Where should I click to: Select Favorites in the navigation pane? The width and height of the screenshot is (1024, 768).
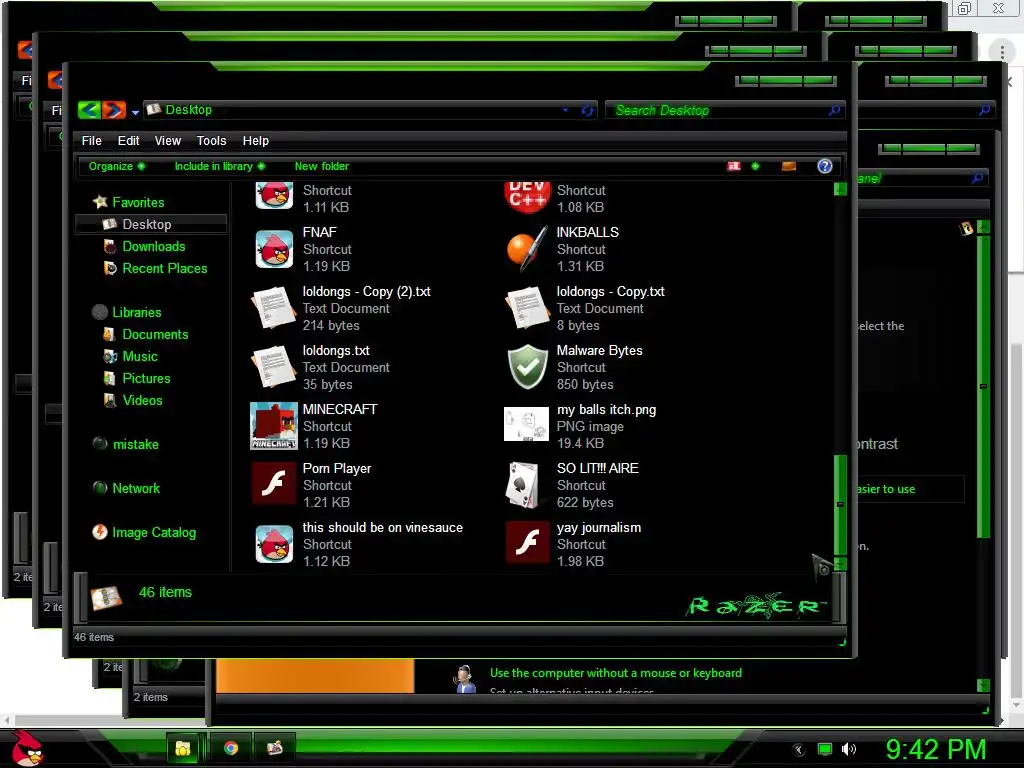click(x=128, y=202)
